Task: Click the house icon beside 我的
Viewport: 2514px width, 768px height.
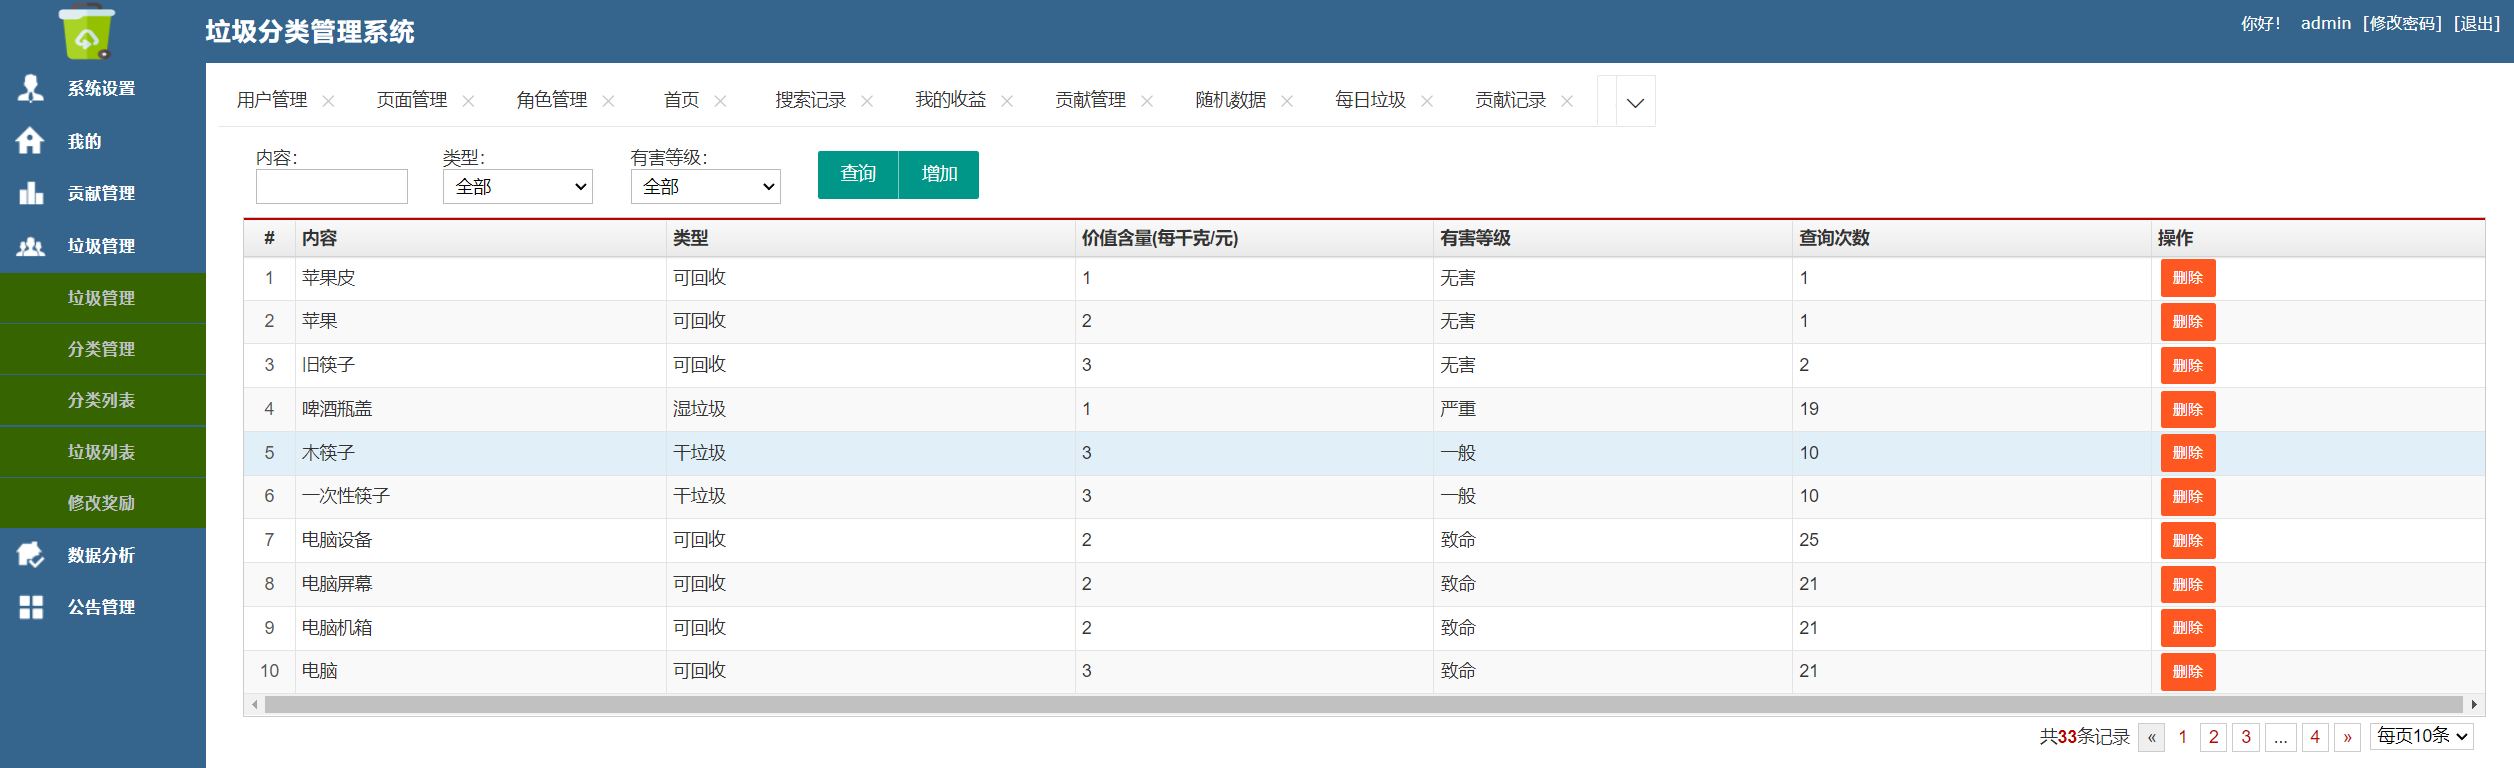Action: click(30, 141)
